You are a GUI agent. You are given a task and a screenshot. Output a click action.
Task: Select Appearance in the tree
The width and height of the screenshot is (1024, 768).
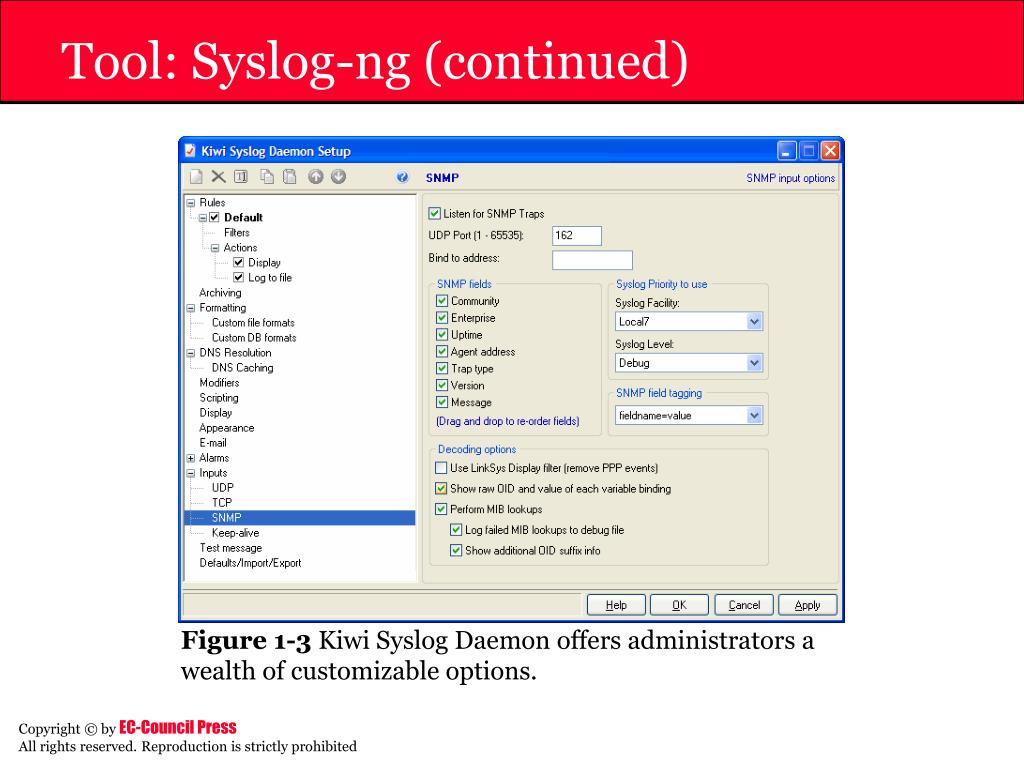227,428
